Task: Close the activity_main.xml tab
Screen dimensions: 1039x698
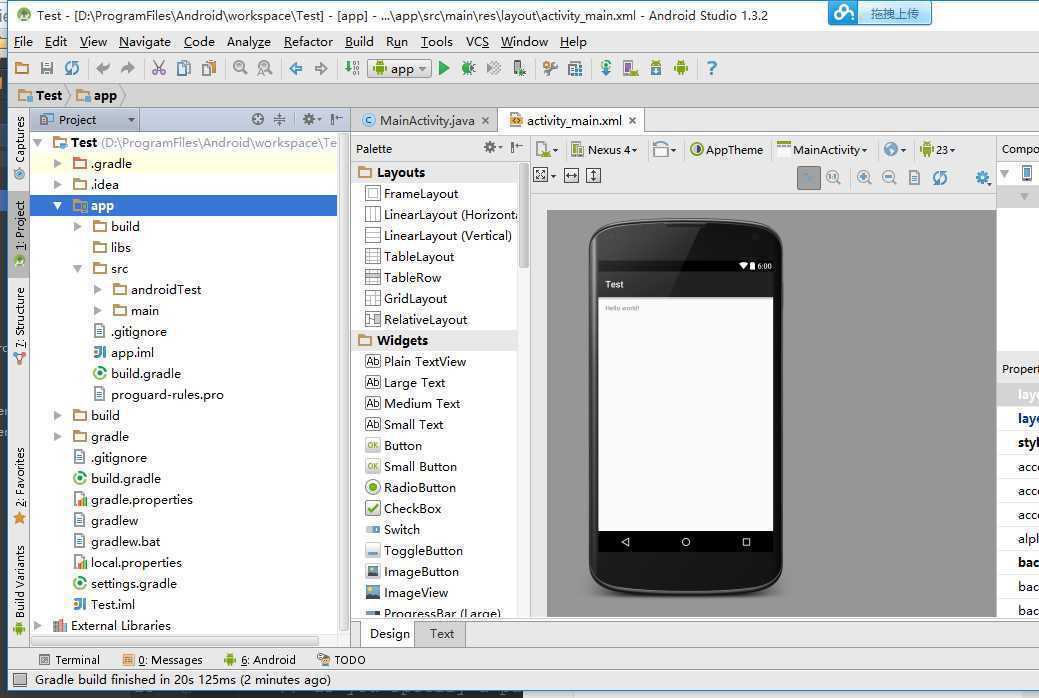Action: click(633, 121)
